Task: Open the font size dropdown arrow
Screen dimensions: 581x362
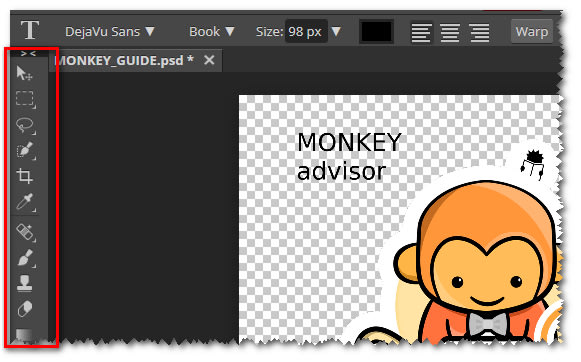Action: [336, 31]
